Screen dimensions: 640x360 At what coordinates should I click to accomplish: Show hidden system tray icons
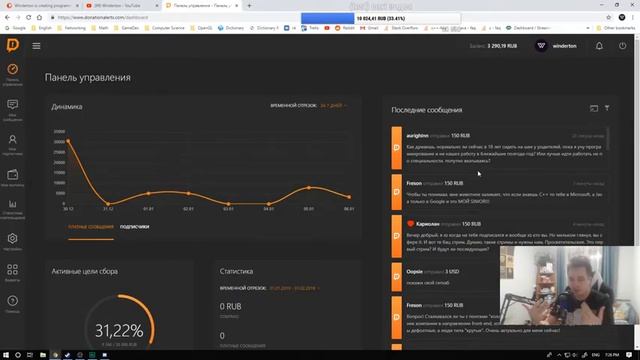pos(559,355)
